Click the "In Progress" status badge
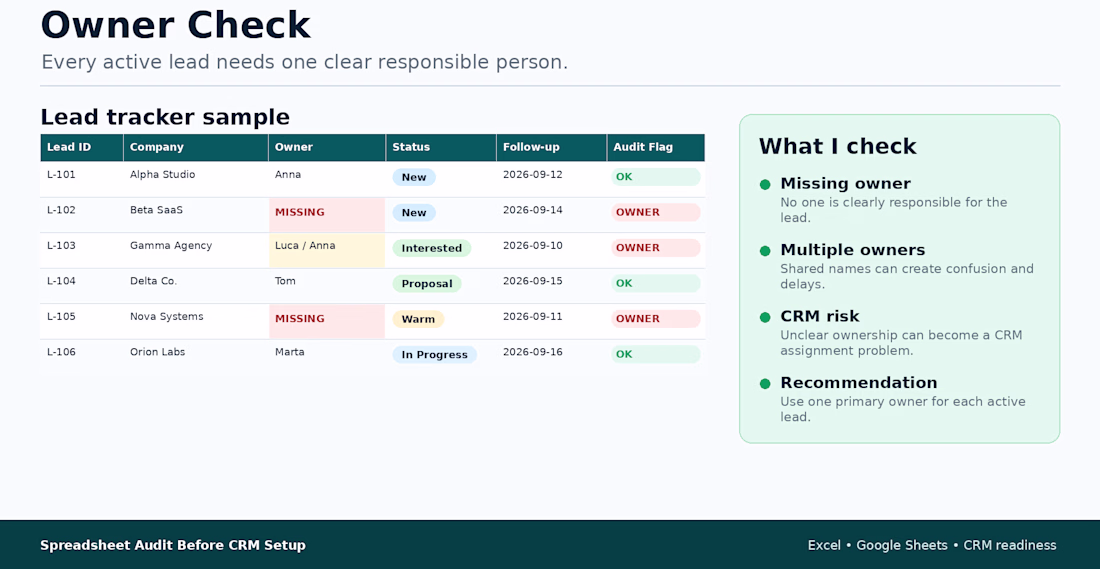This screenshot has height=569, width=1100. pos(434,355)
